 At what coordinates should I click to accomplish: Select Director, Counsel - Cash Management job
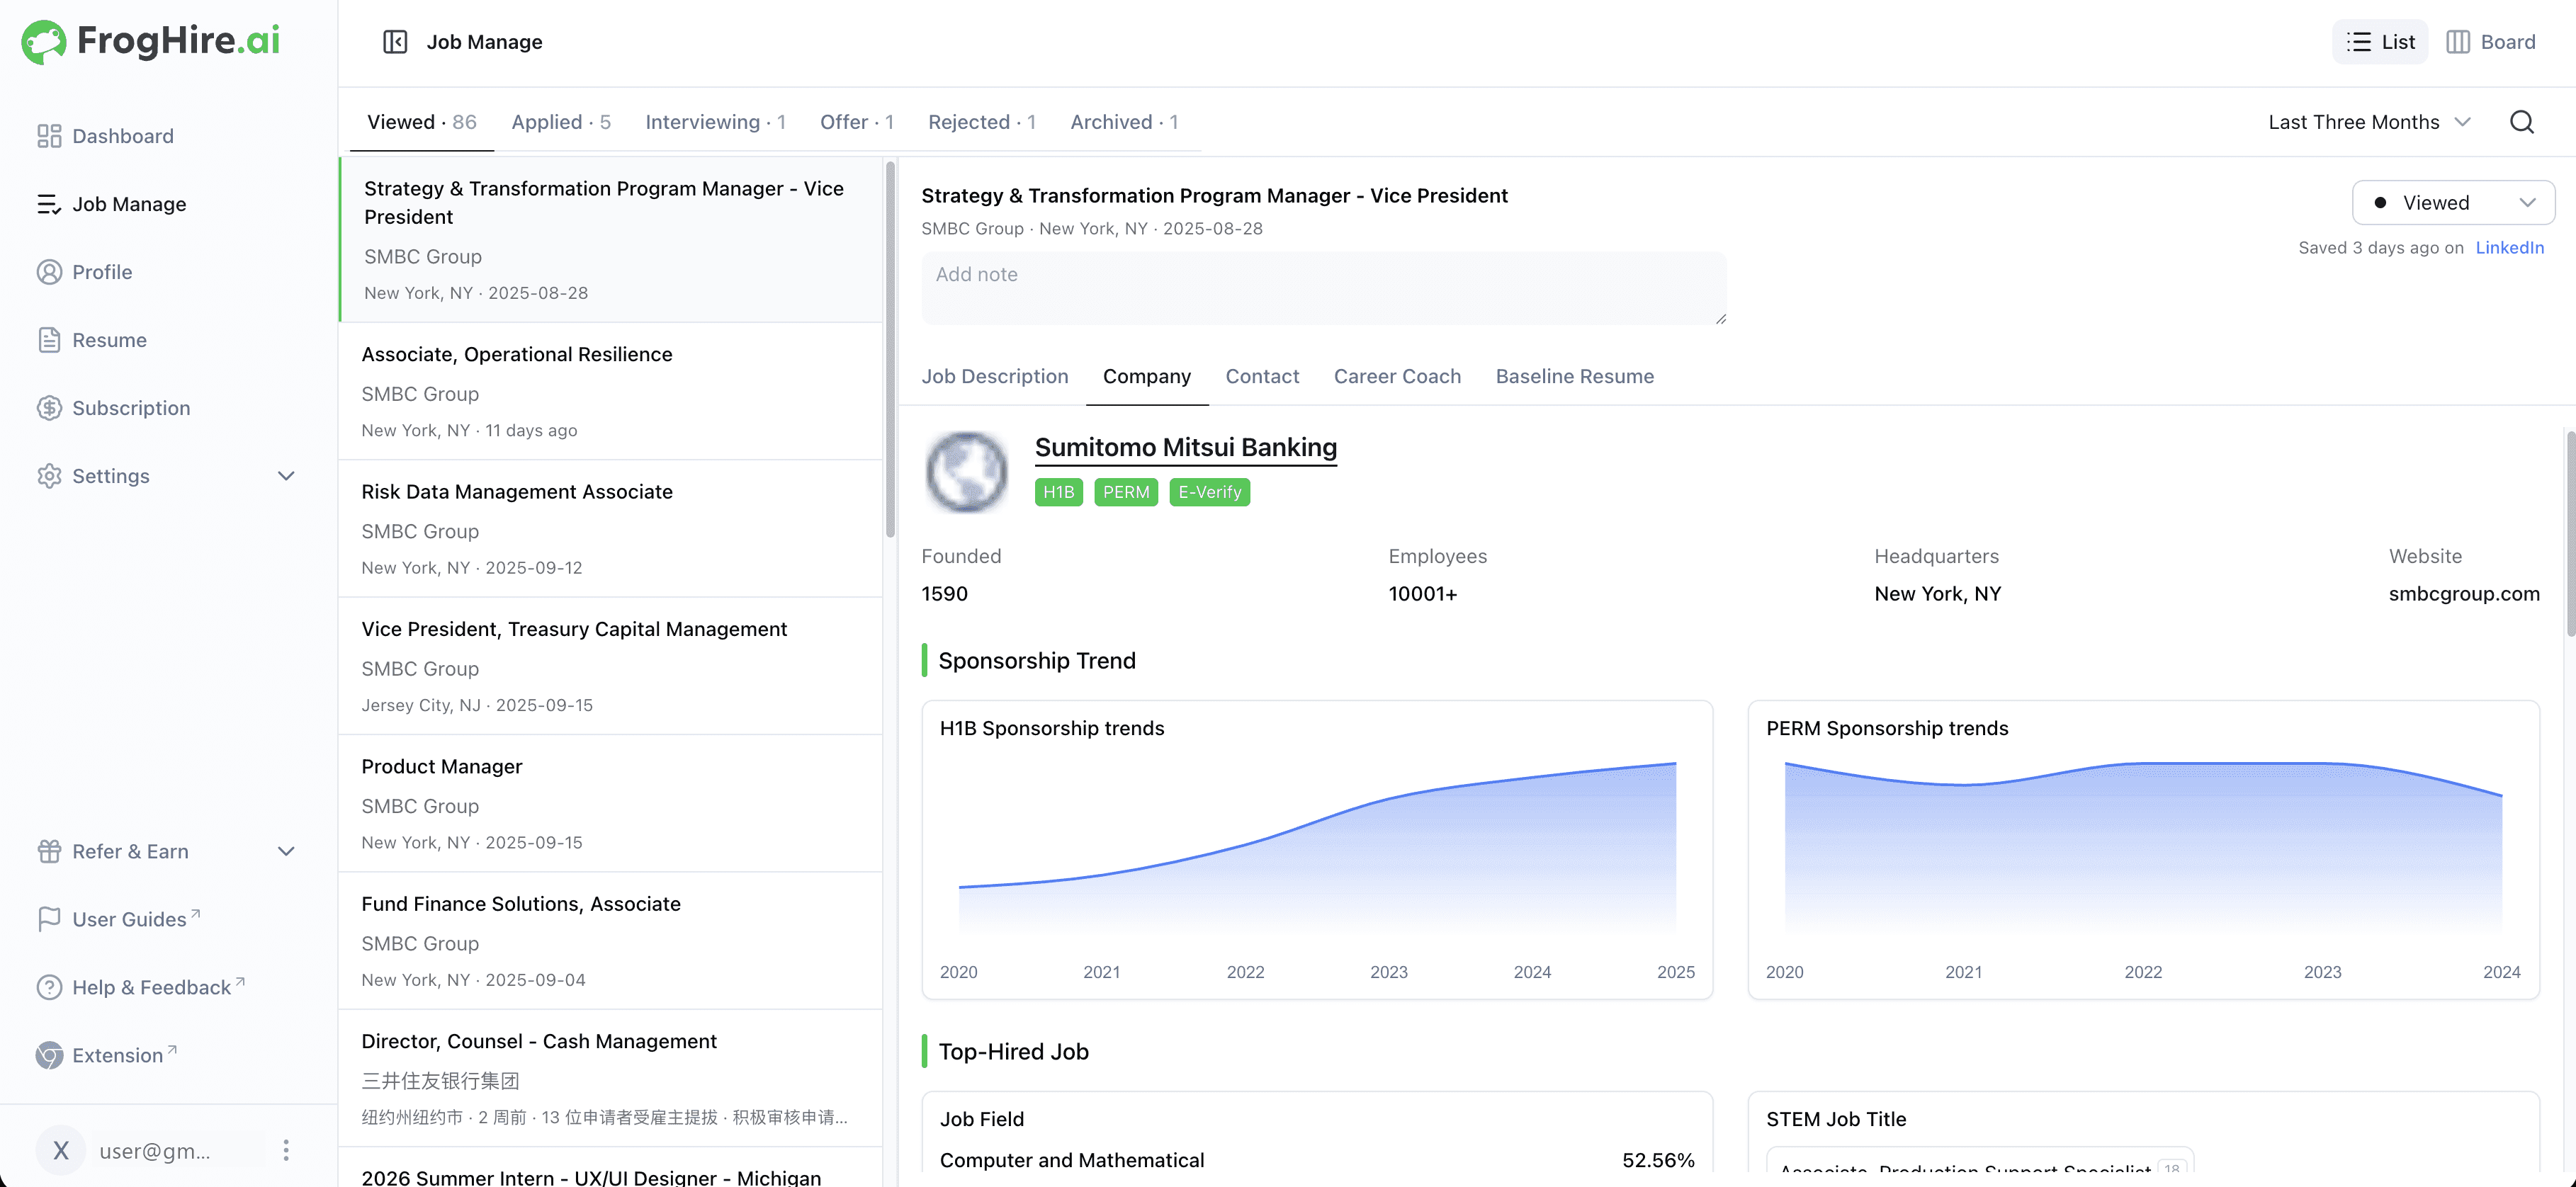pyautogui.click(x=611, y=1078)
